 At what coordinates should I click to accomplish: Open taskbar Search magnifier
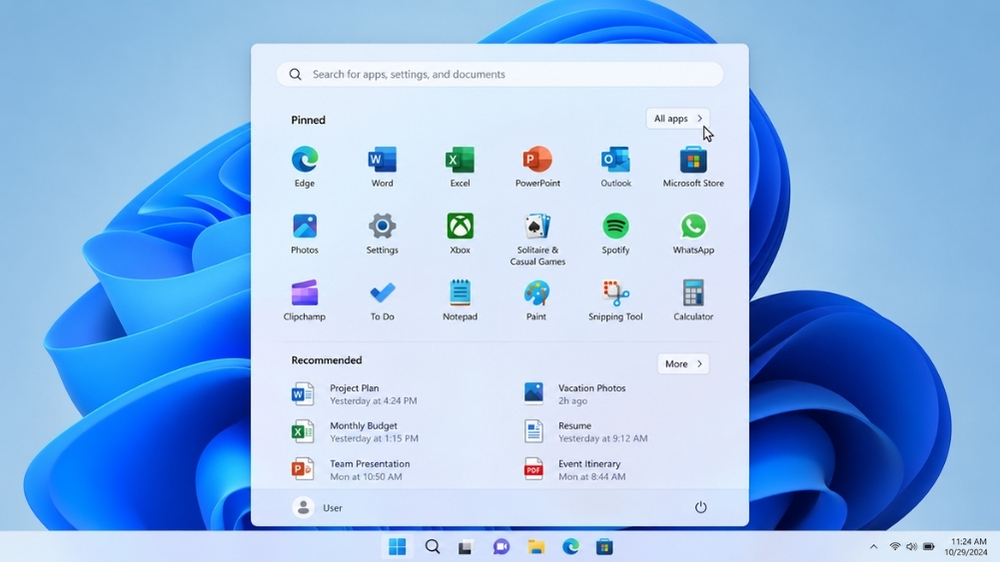(x=432, y=547)
